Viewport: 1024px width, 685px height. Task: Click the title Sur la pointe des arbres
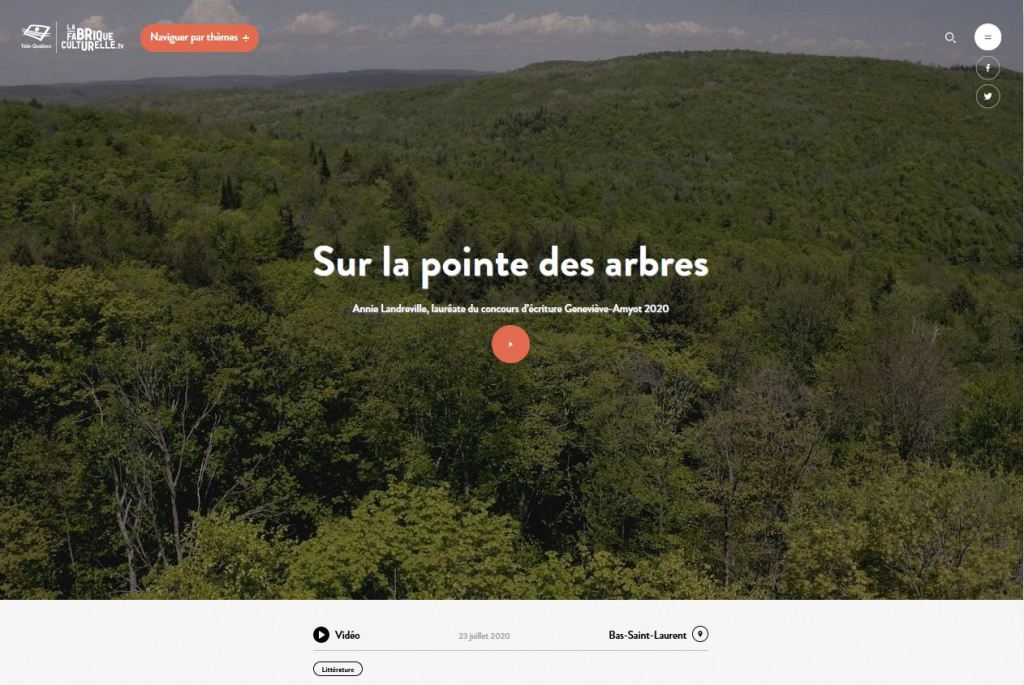[x=511, y=264]
